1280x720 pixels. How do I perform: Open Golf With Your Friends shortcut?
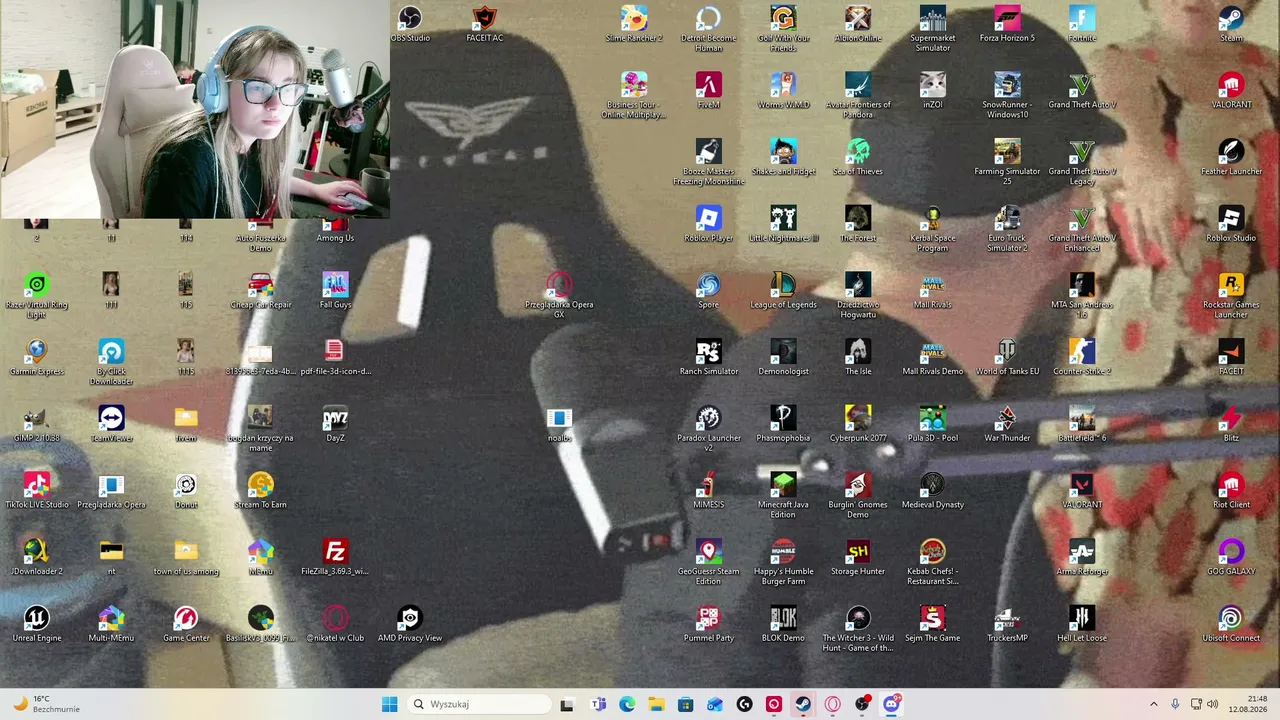783,29
